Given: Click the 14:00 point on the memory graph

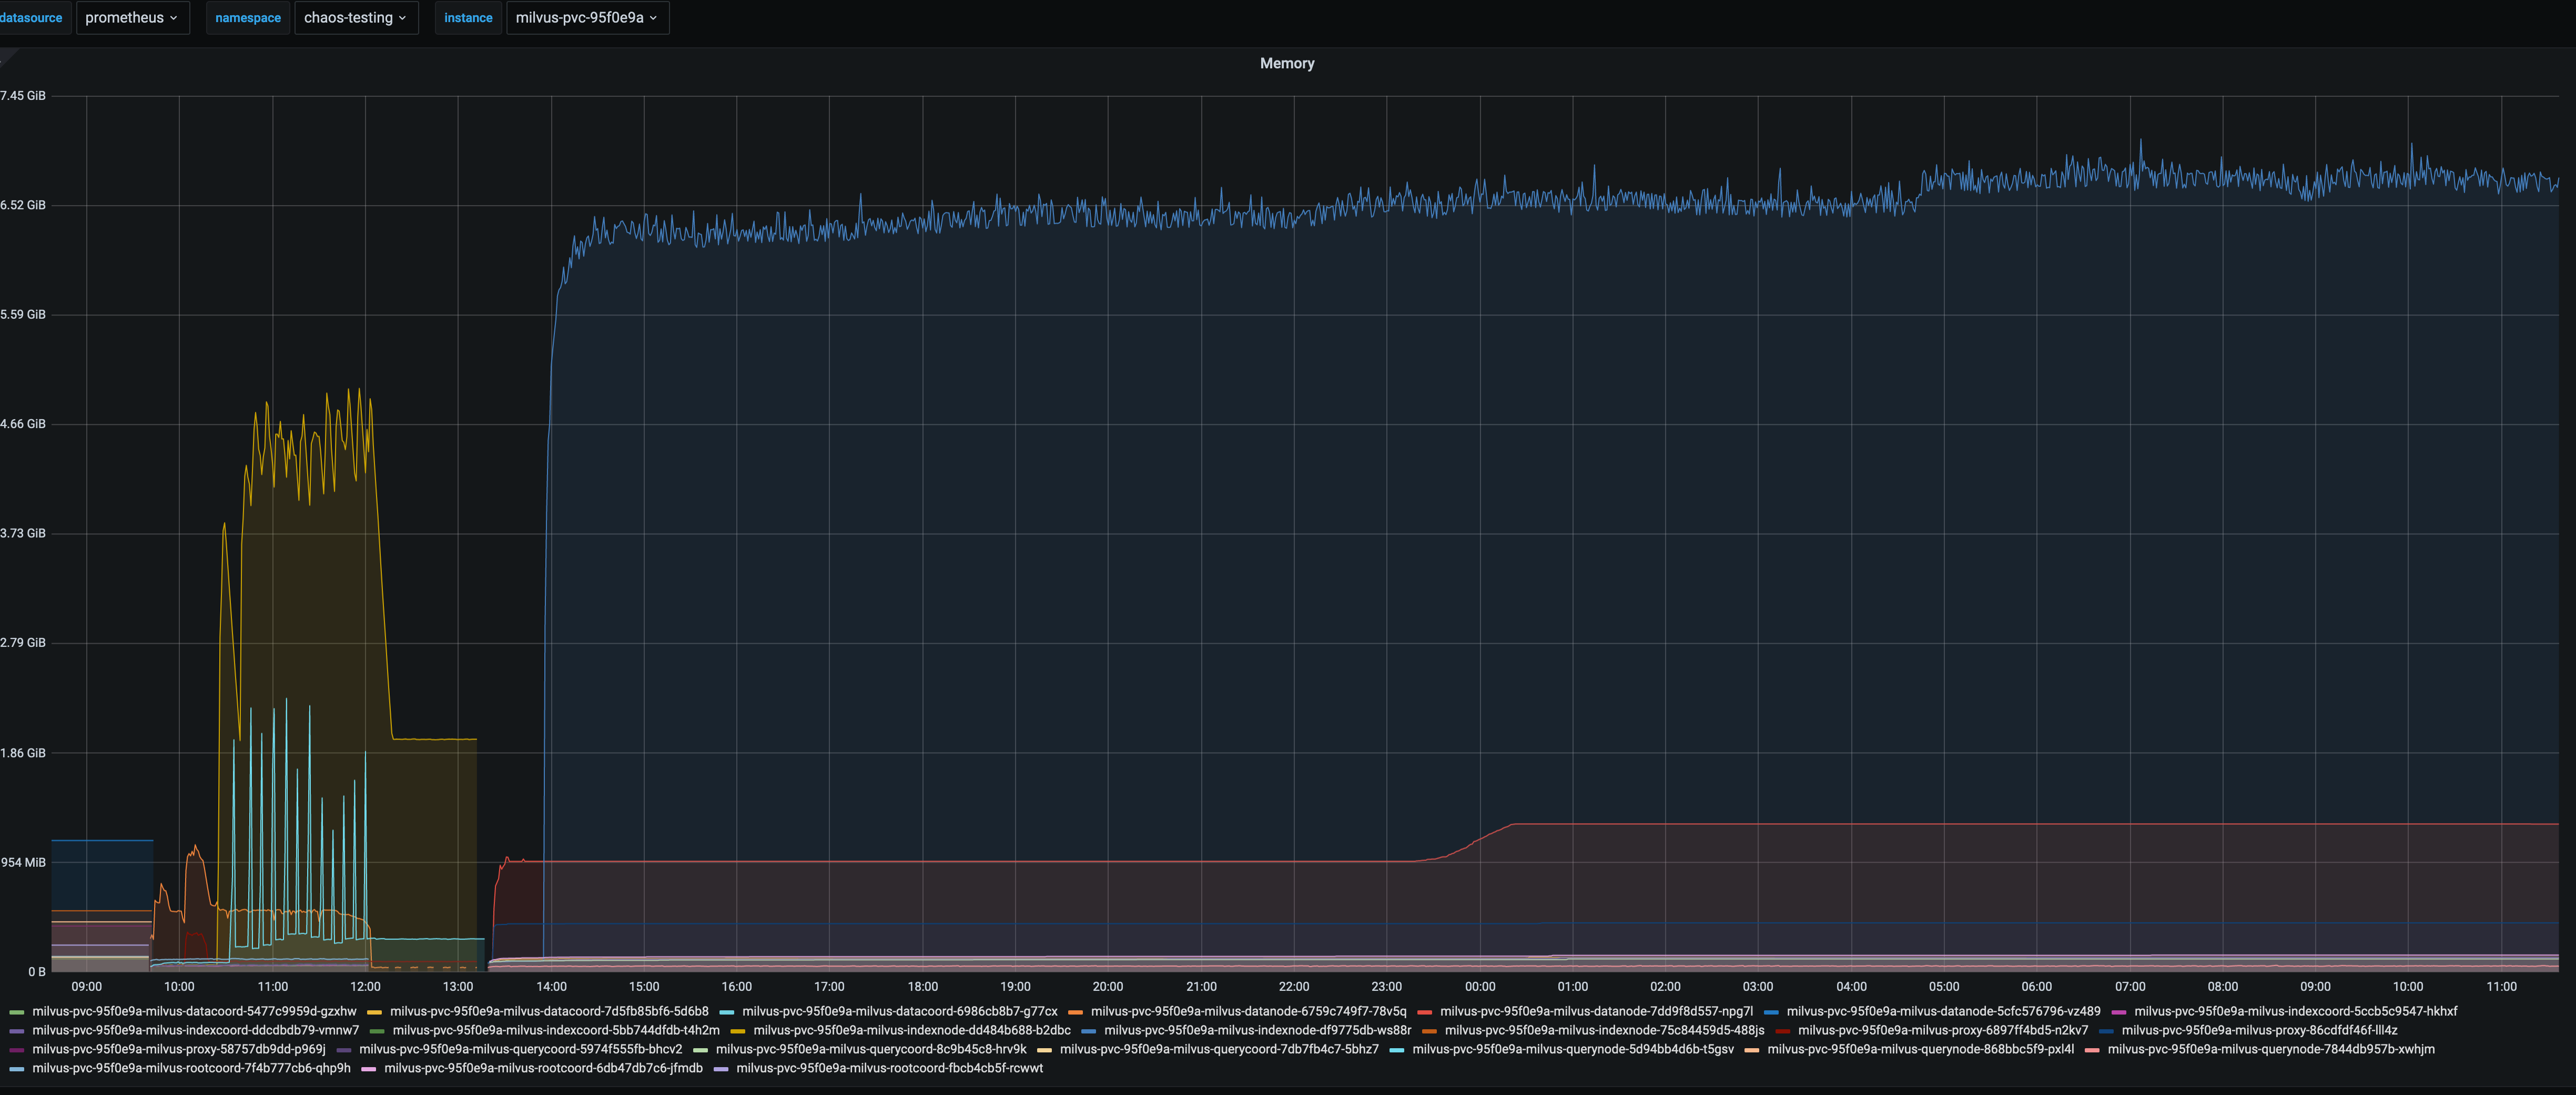Looking at the screenshot, I should point(551,500).
